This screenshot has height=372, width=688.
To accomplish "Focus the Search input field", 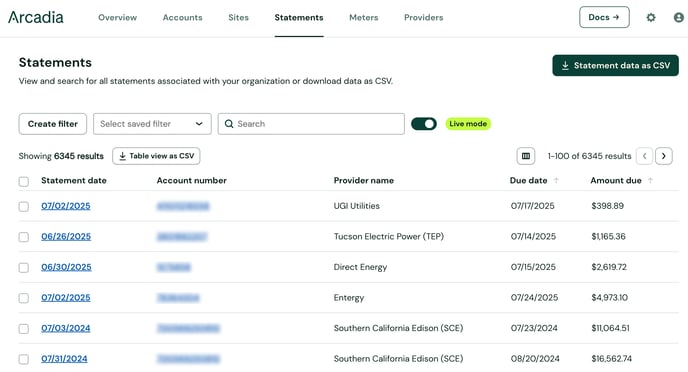I will point(311,124).
